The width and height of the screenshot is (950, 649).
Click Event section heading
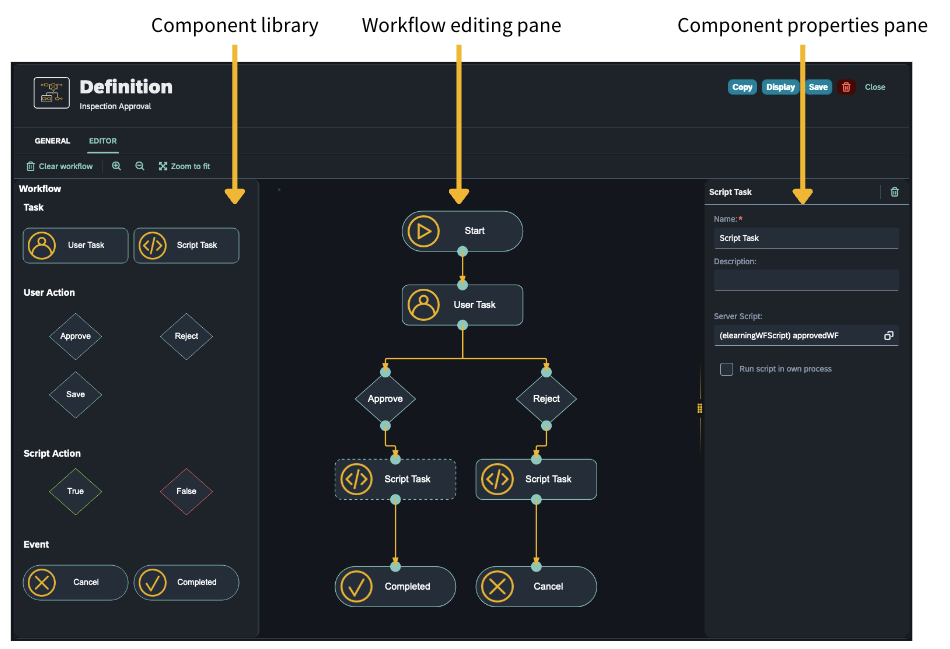pos(36,545)
